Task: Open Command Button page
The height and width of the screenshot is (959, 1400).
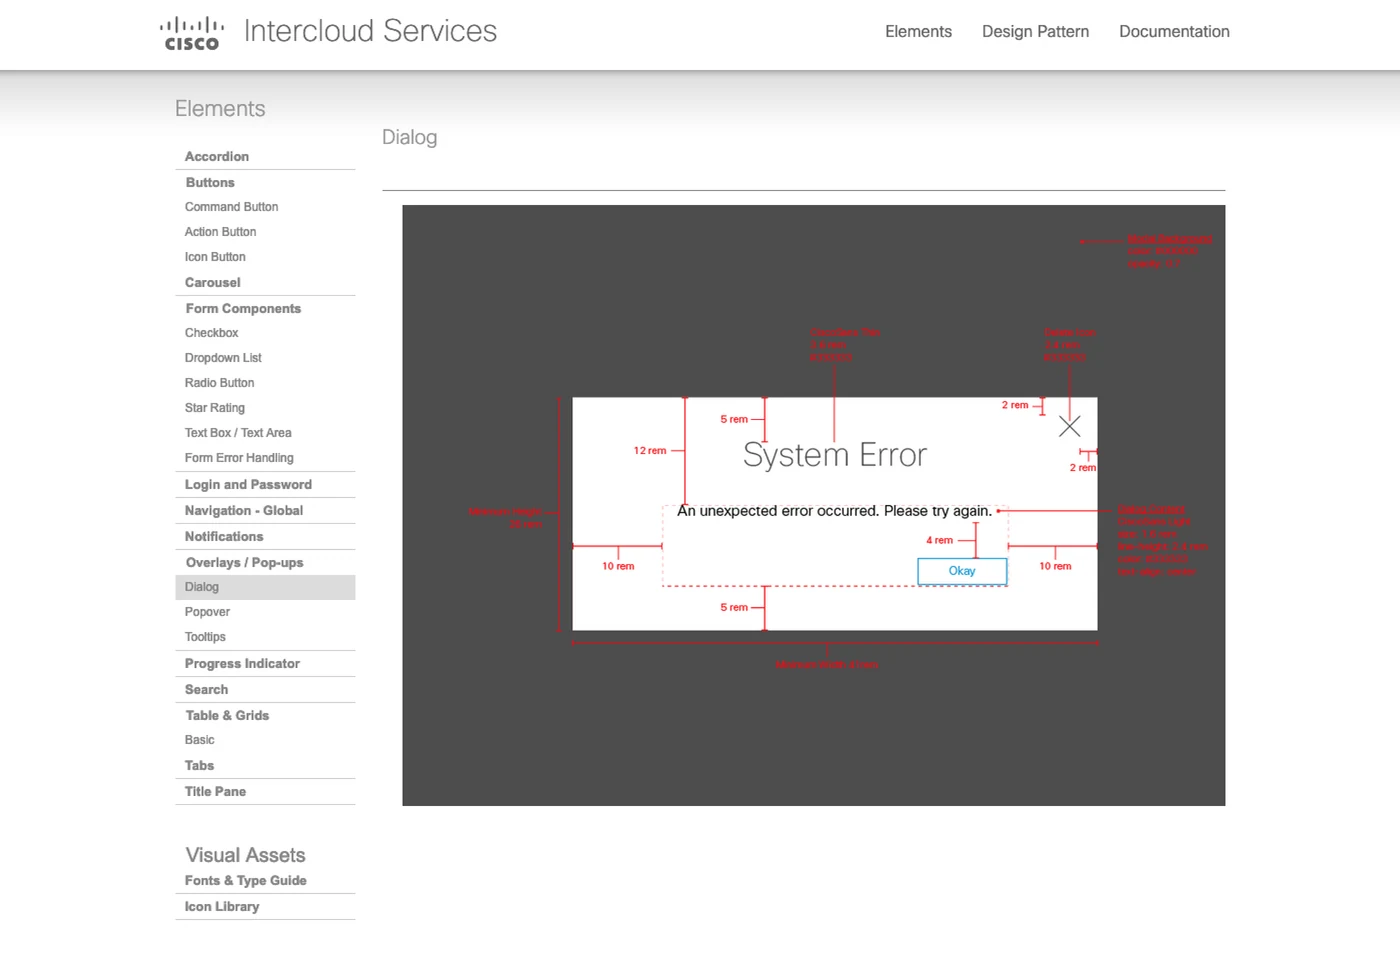Action: click(231, 207)
